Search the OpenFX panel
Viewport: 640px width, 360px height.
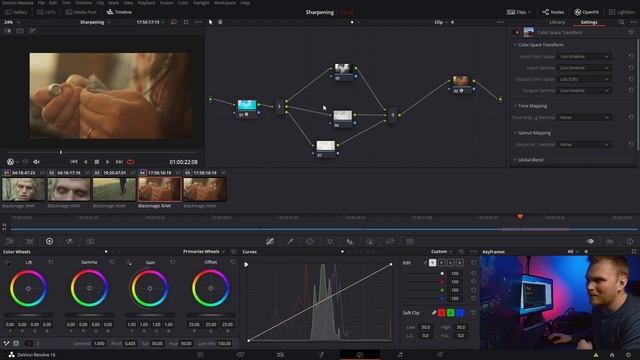point(621,22)
